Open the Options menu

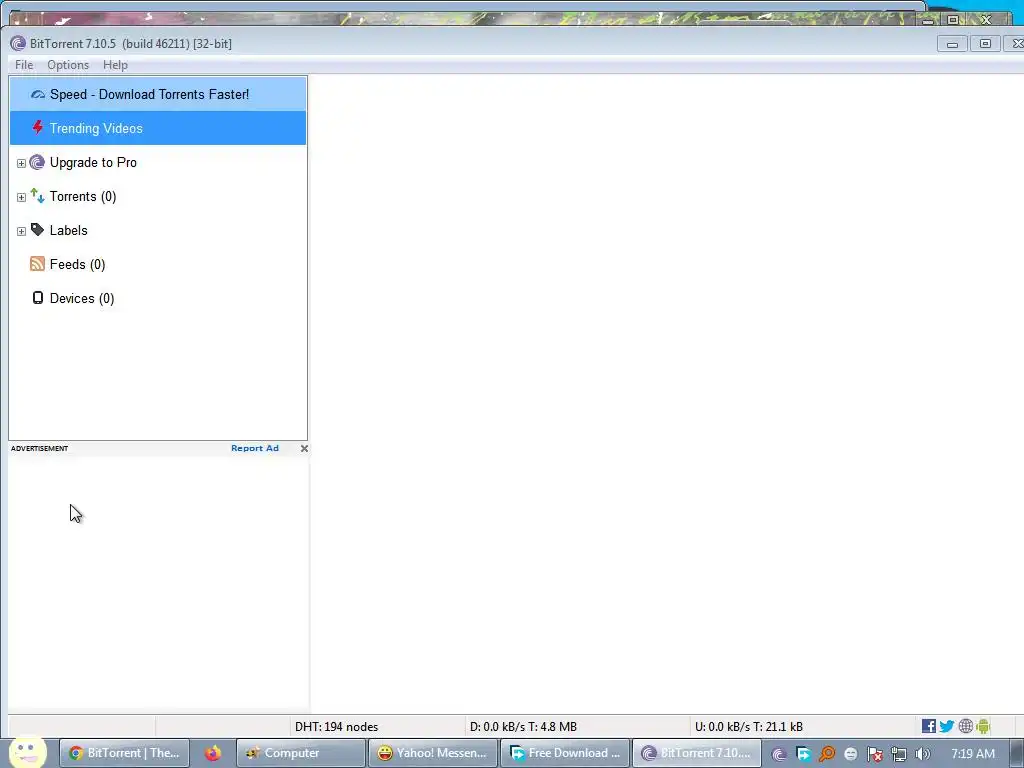click(68, 65)
